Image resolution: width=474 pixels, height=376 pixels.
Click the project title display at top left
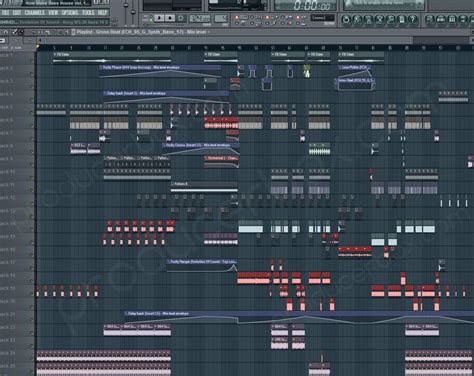pyautogui.click(x=57, y=3)
